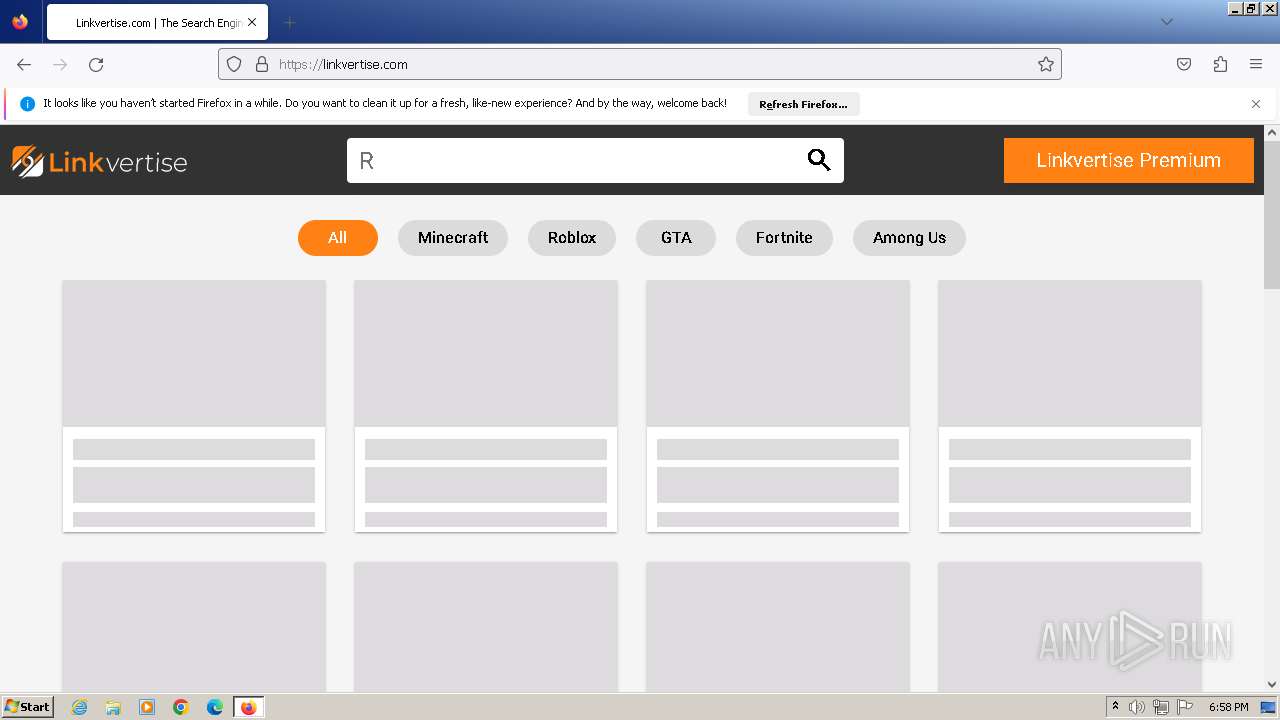Viewport: 1280px width, 720px height.
Task: Go back with the browser back arrow
Action: tap(24, 64)
